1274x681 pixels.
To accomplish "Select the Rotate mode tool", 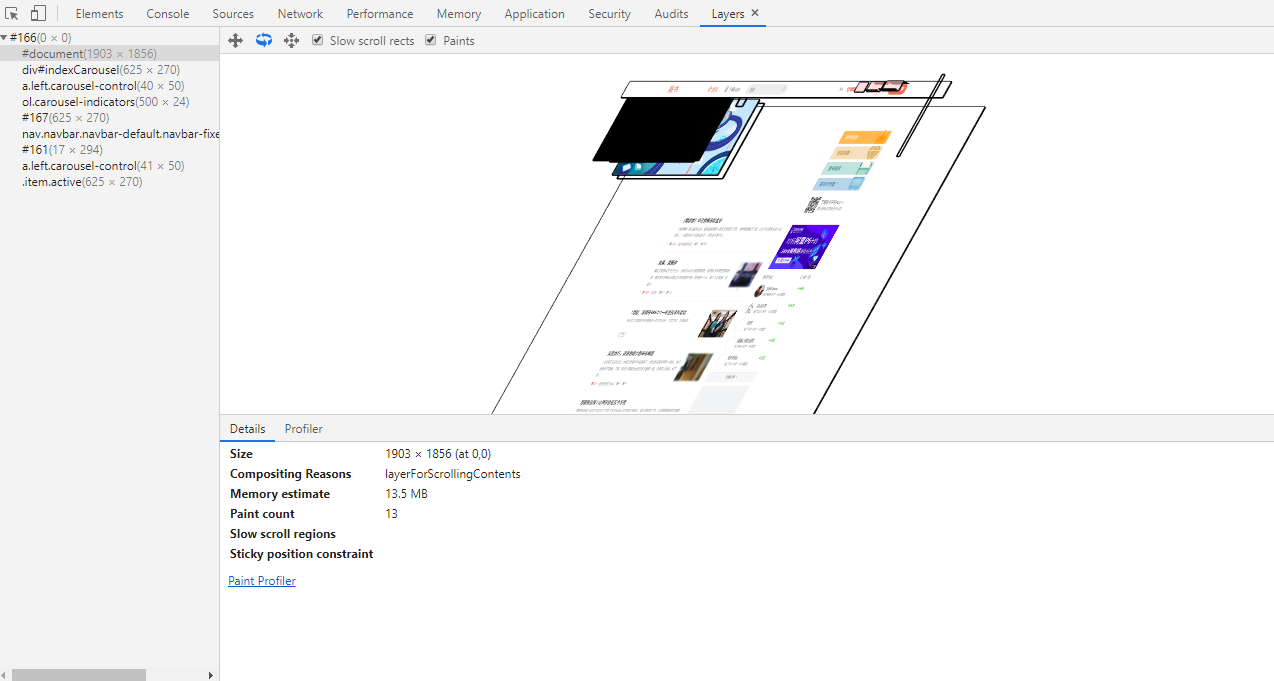I will 264,40.
